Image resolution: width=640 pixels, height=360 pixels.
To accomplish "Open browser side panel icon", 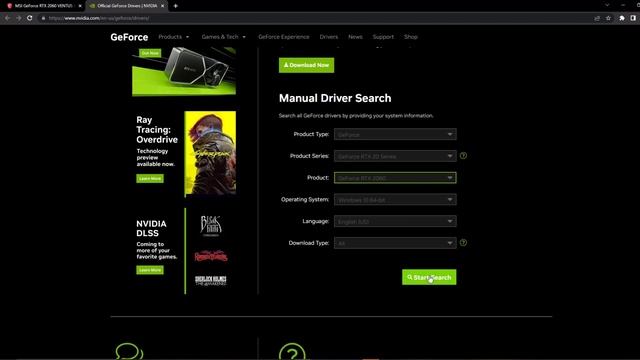I will (633, 18).
